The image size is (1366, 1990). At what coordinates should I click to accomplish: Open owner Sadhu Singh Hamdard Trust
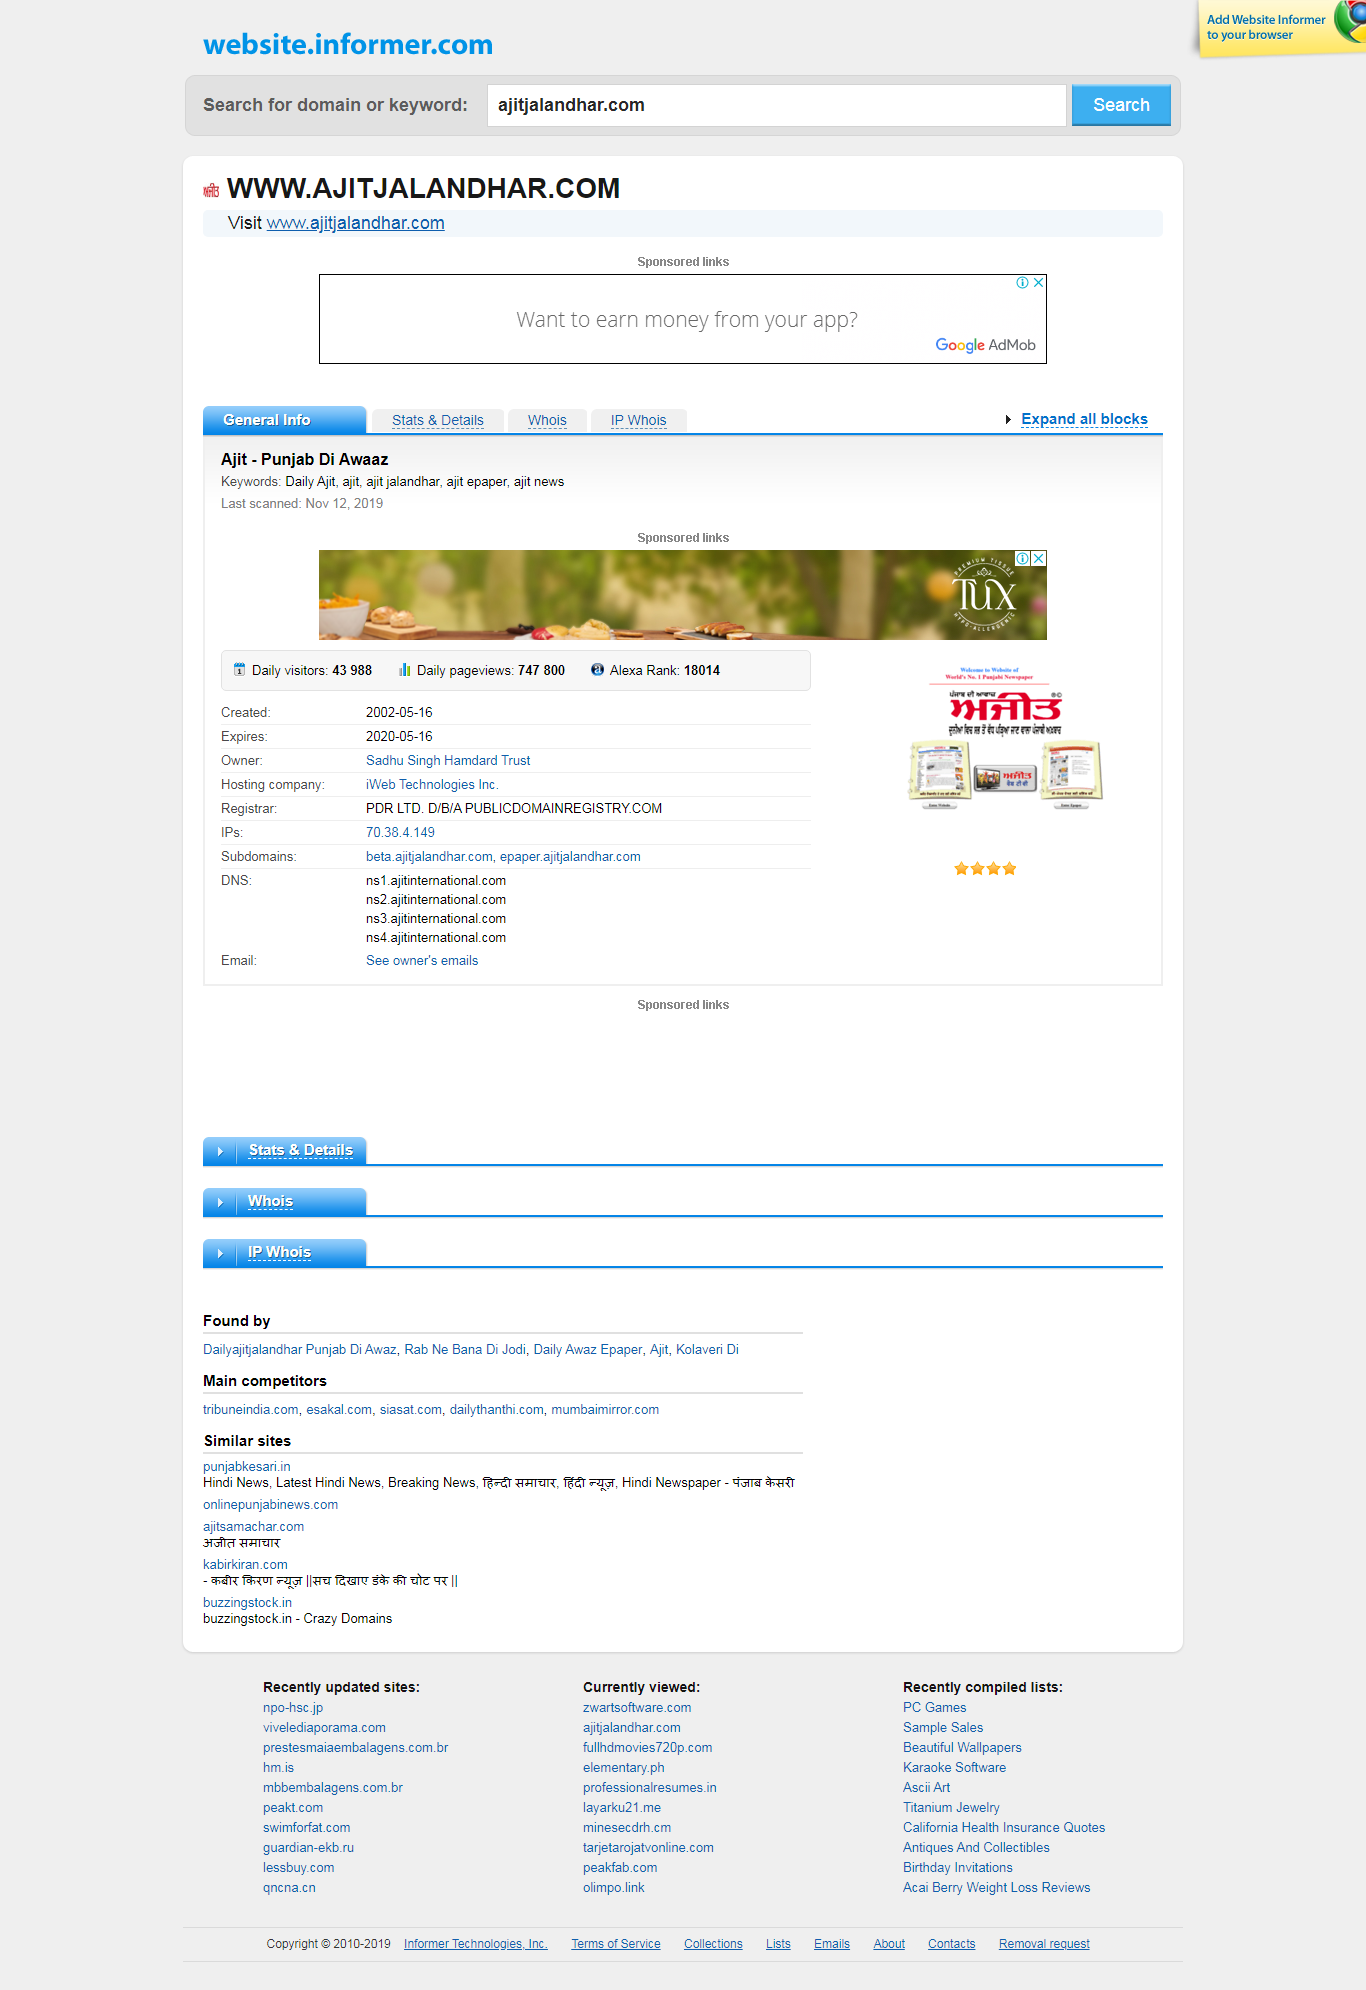448,761
